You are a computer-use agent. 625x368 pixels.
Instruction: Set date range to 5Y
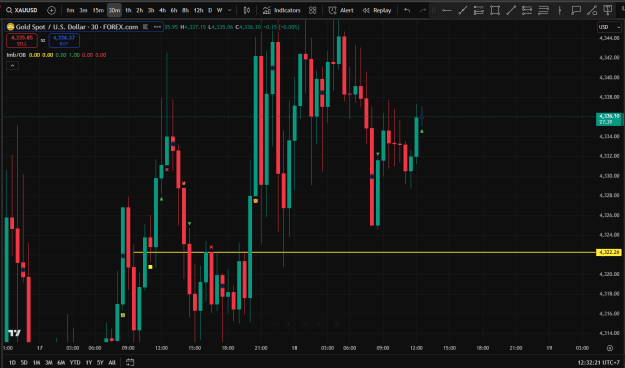[x=100, y=362]
